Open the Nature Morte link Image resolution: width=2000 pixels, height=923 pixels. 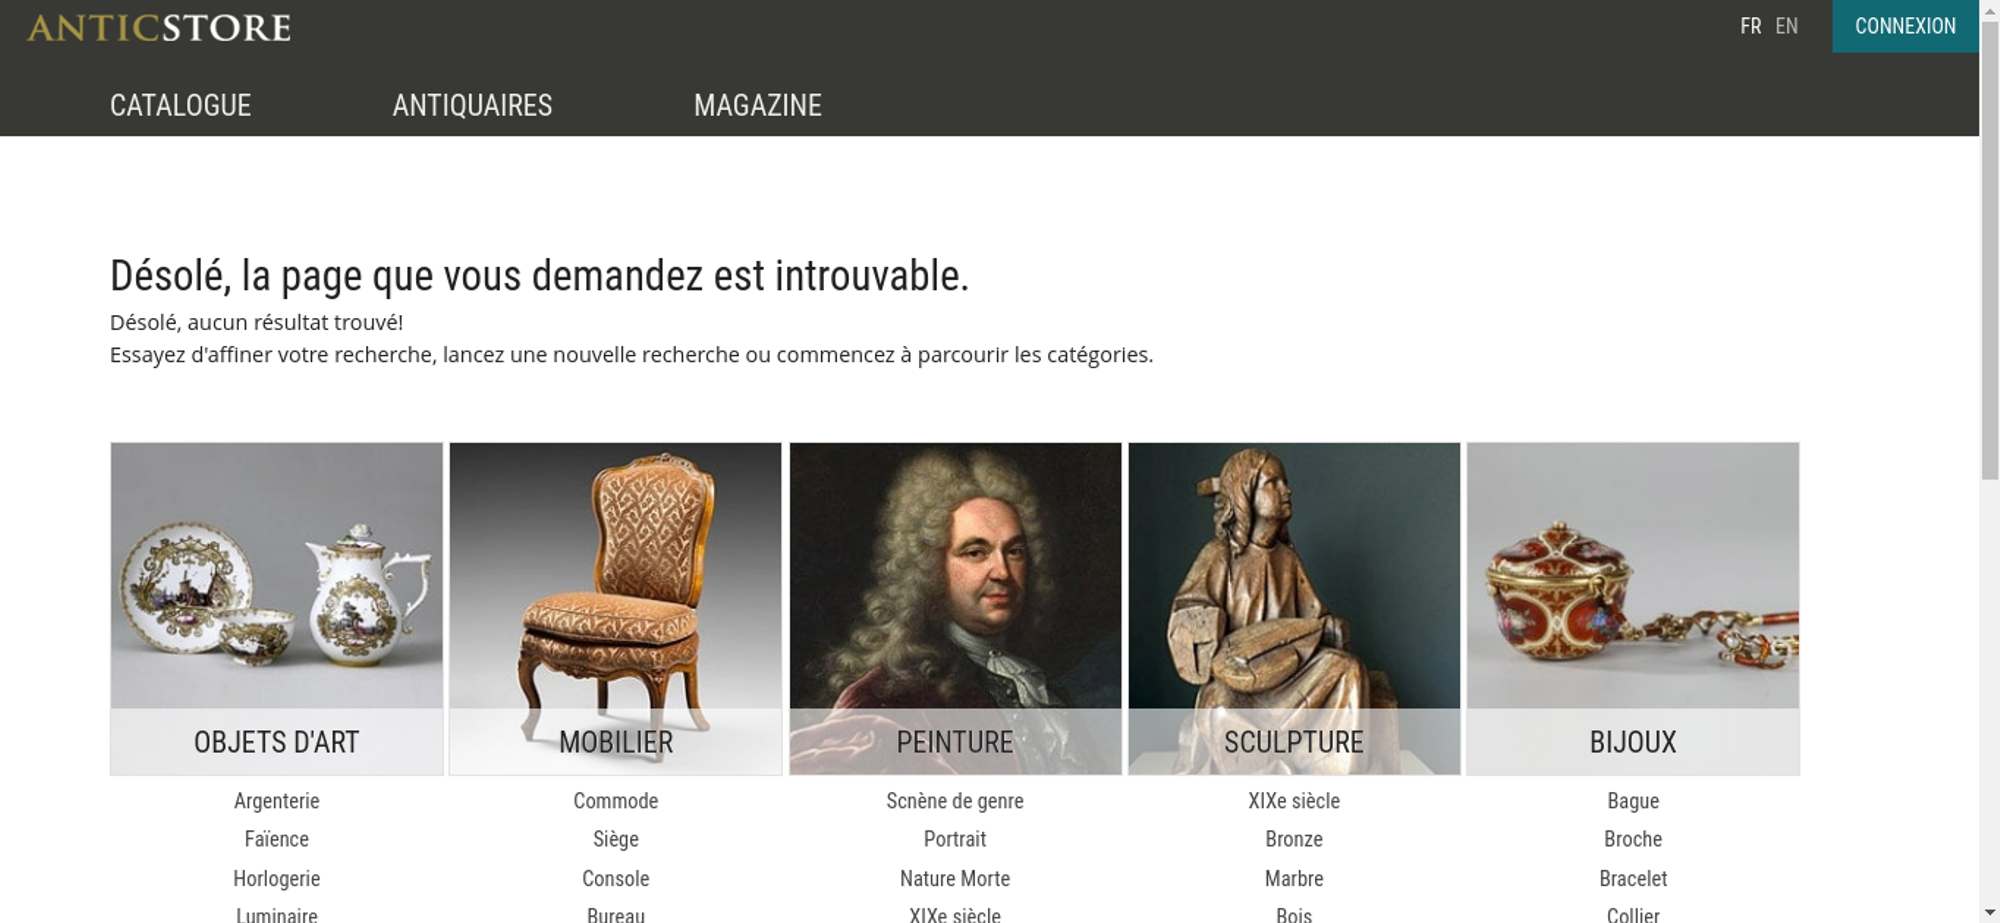pos(955,879)
